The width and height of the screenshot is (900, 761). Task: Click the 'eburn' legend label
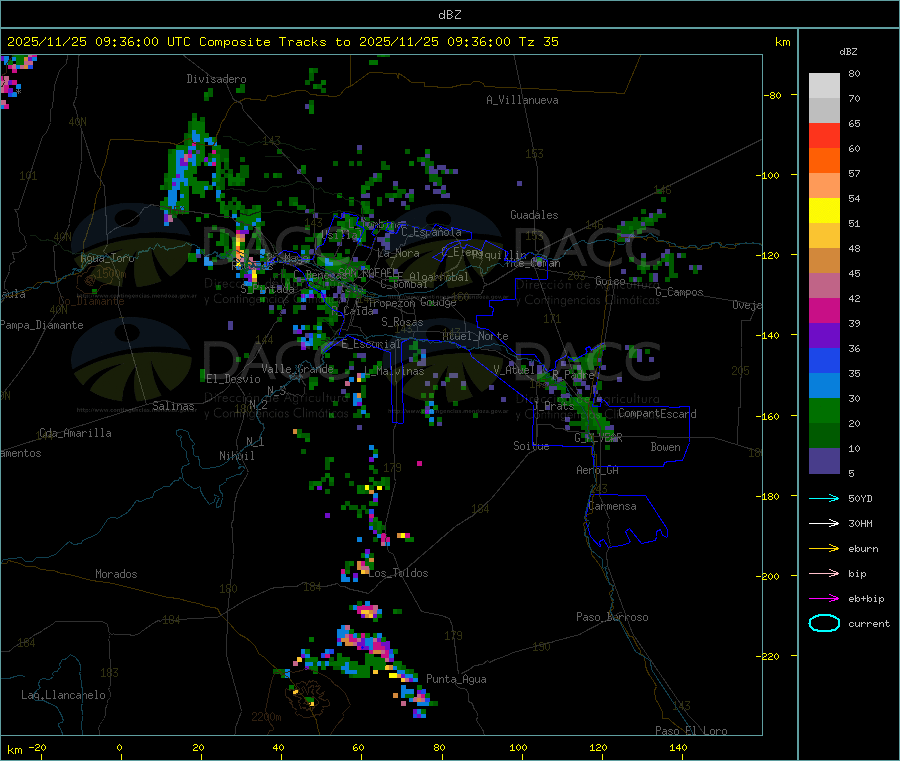click(x=863, y=549)
